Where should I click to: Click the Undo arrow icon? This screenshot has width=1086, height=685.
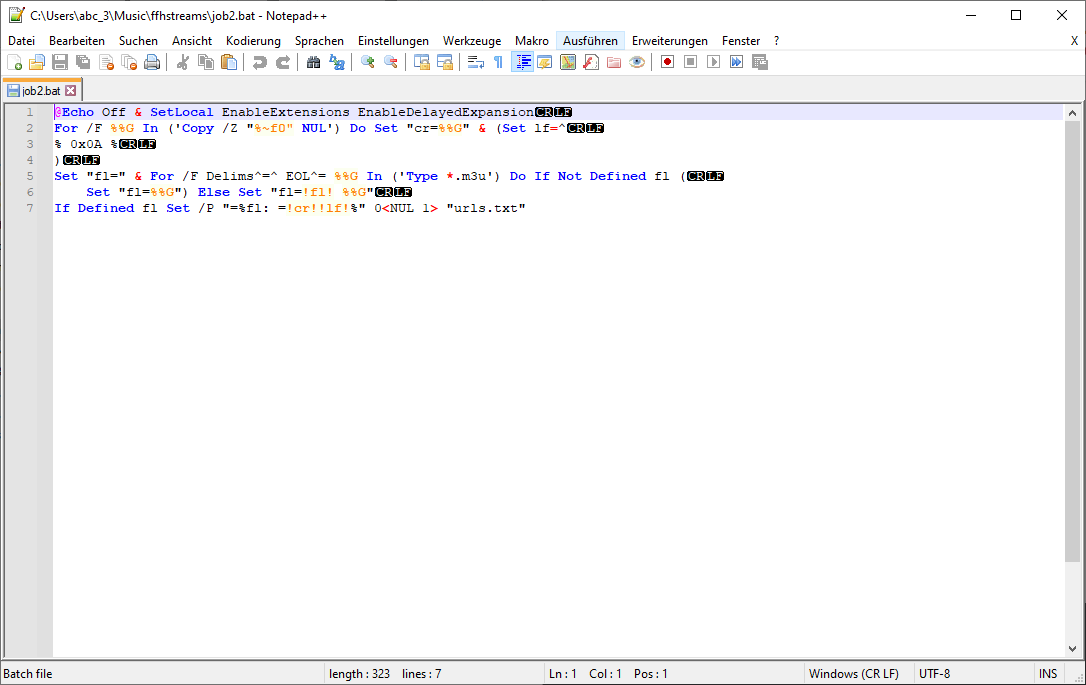[x=260, y=62]
